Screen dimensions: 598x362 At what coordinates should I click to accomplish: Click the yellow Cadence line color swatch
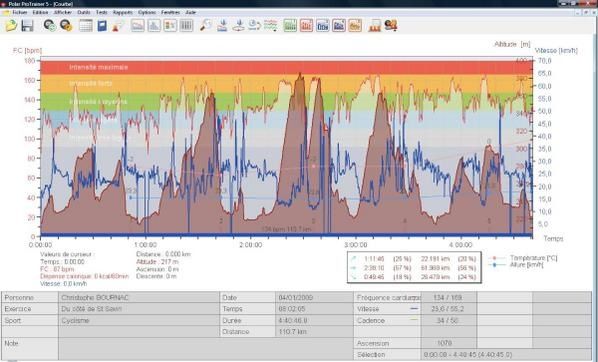[x=414, y=320]
